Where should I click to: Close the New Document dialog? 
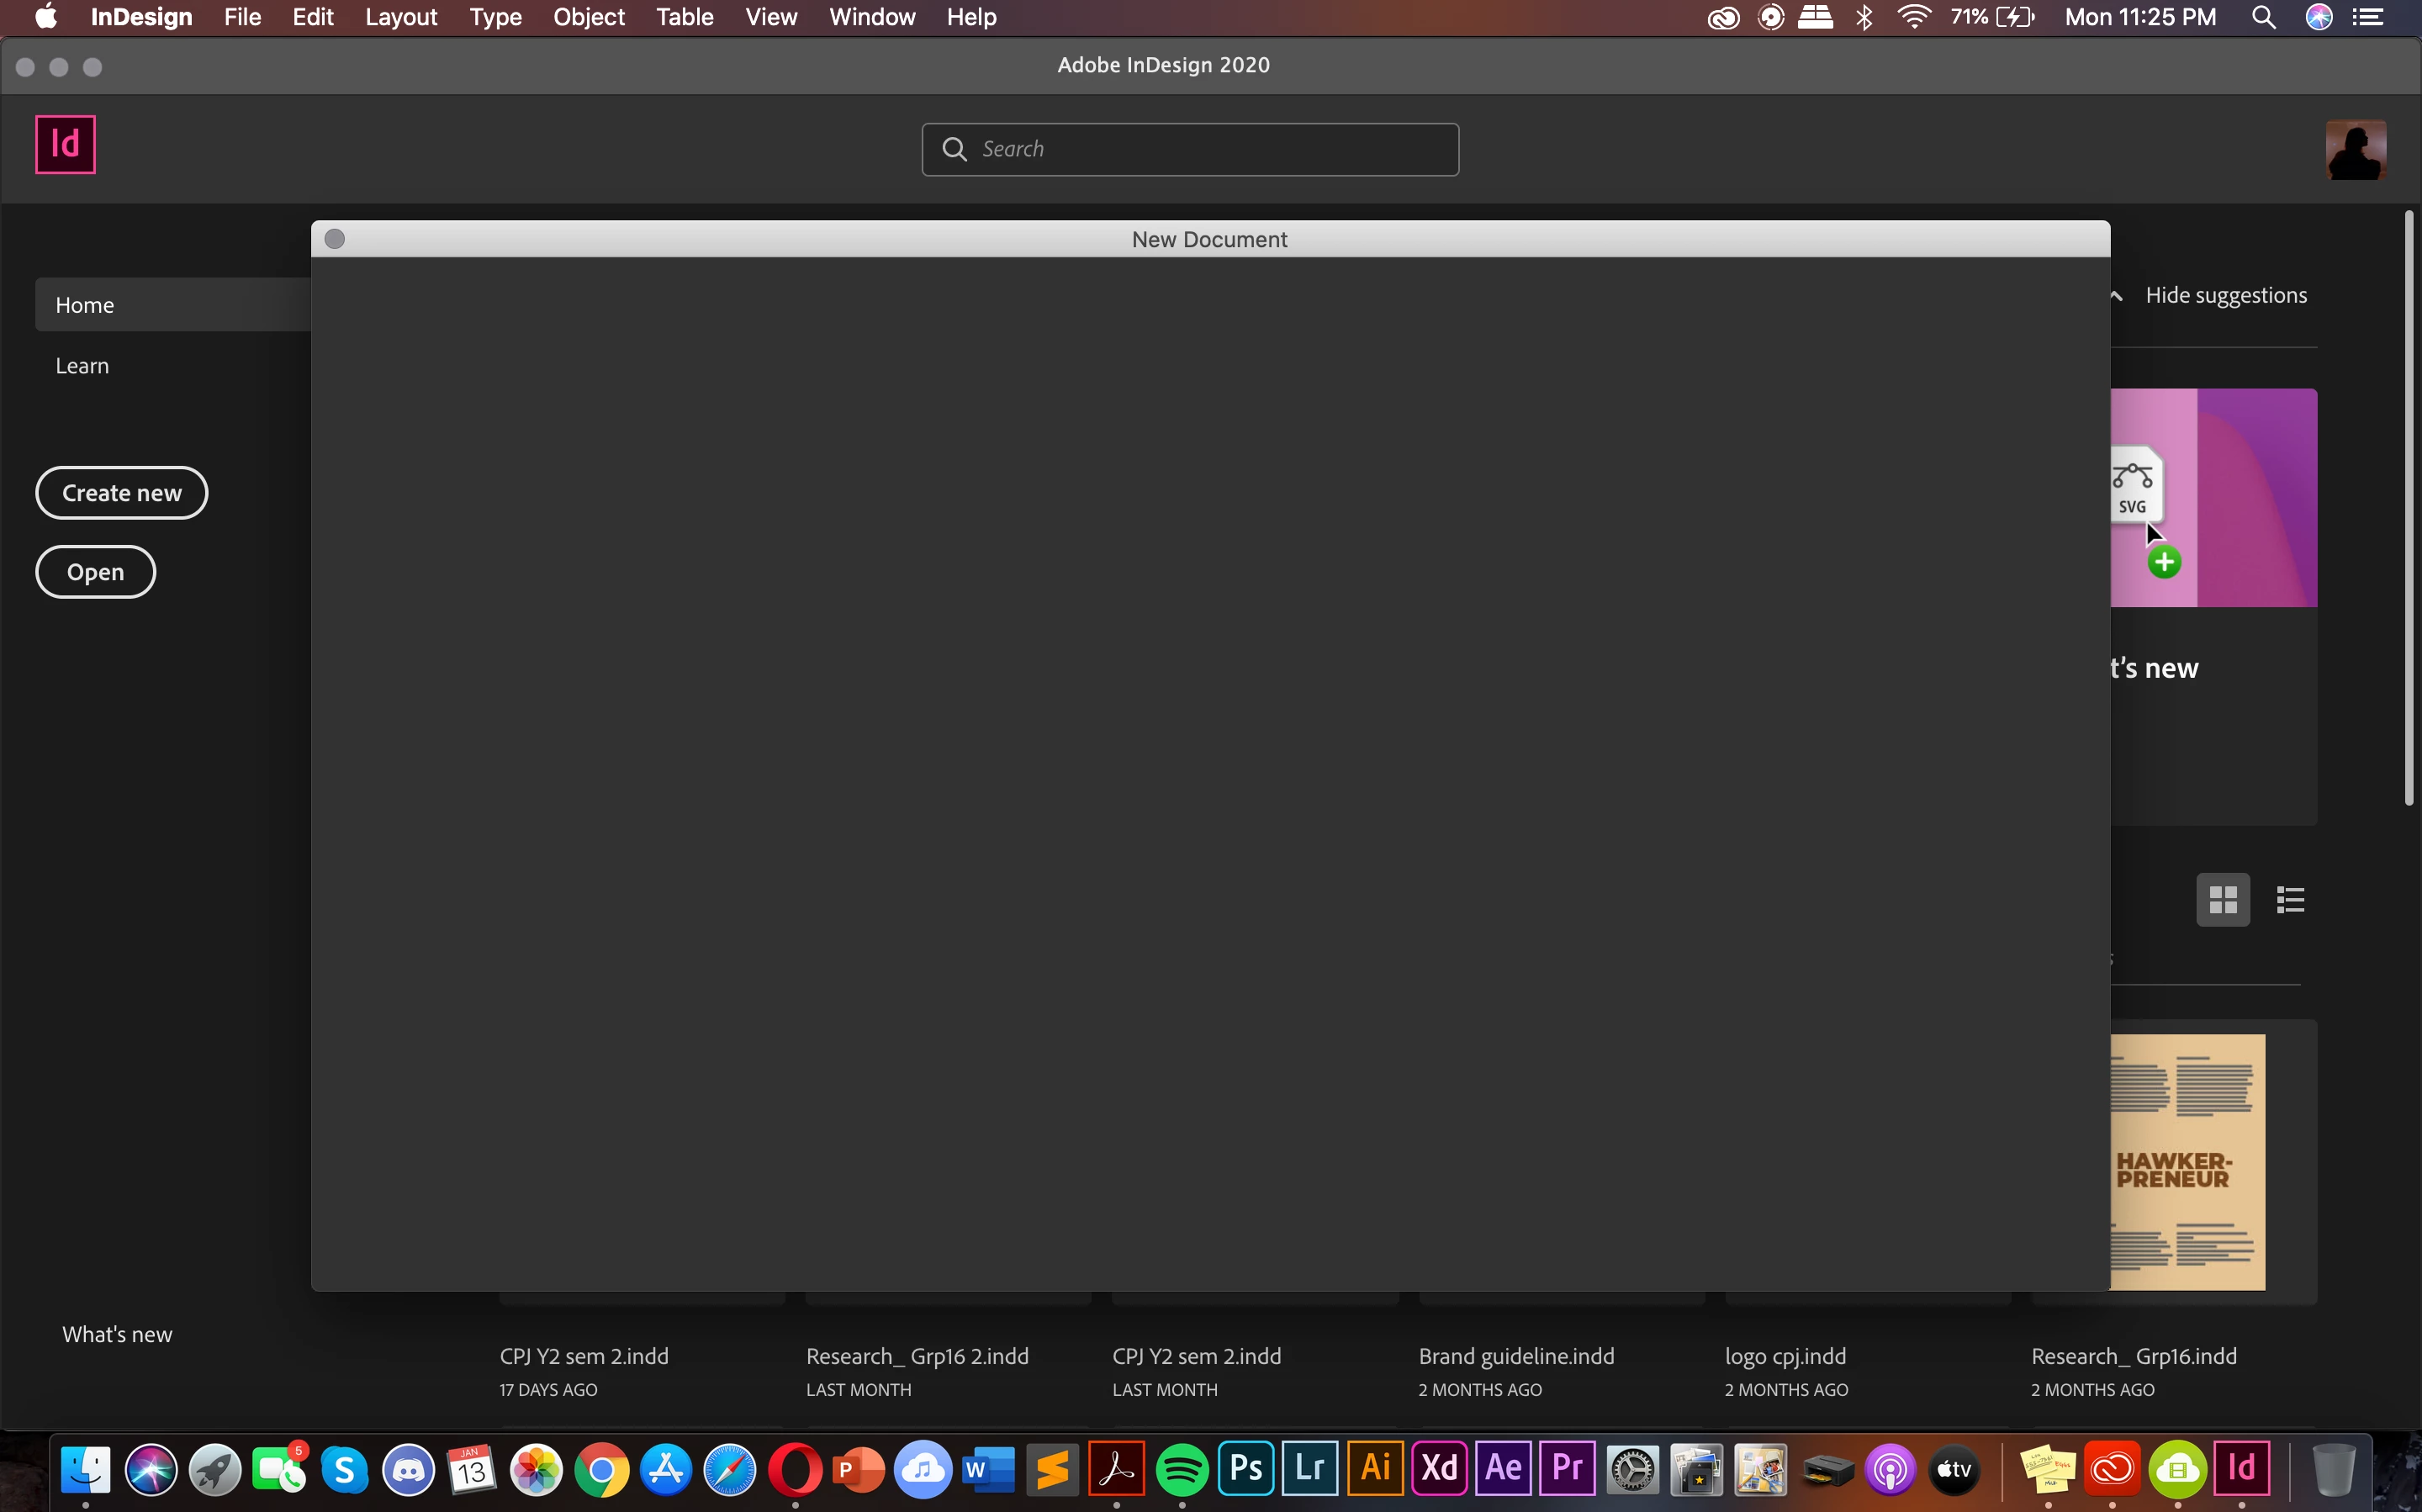[335, 239]
